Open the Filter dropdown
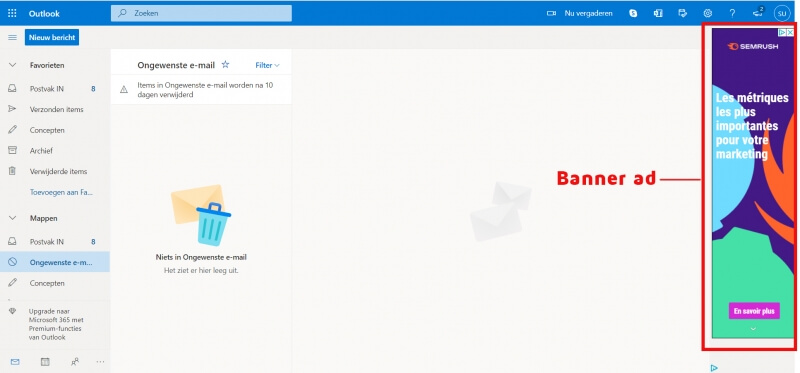 (267, 65)
